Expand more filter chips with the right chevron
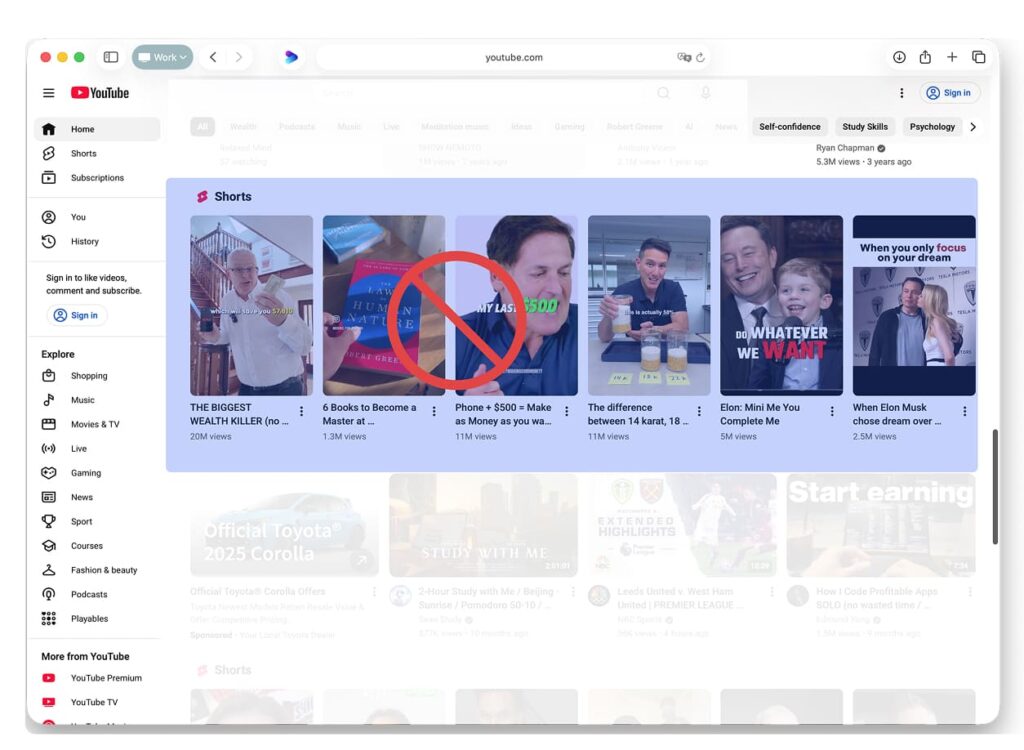The image size is (1024, 750). 973,126
